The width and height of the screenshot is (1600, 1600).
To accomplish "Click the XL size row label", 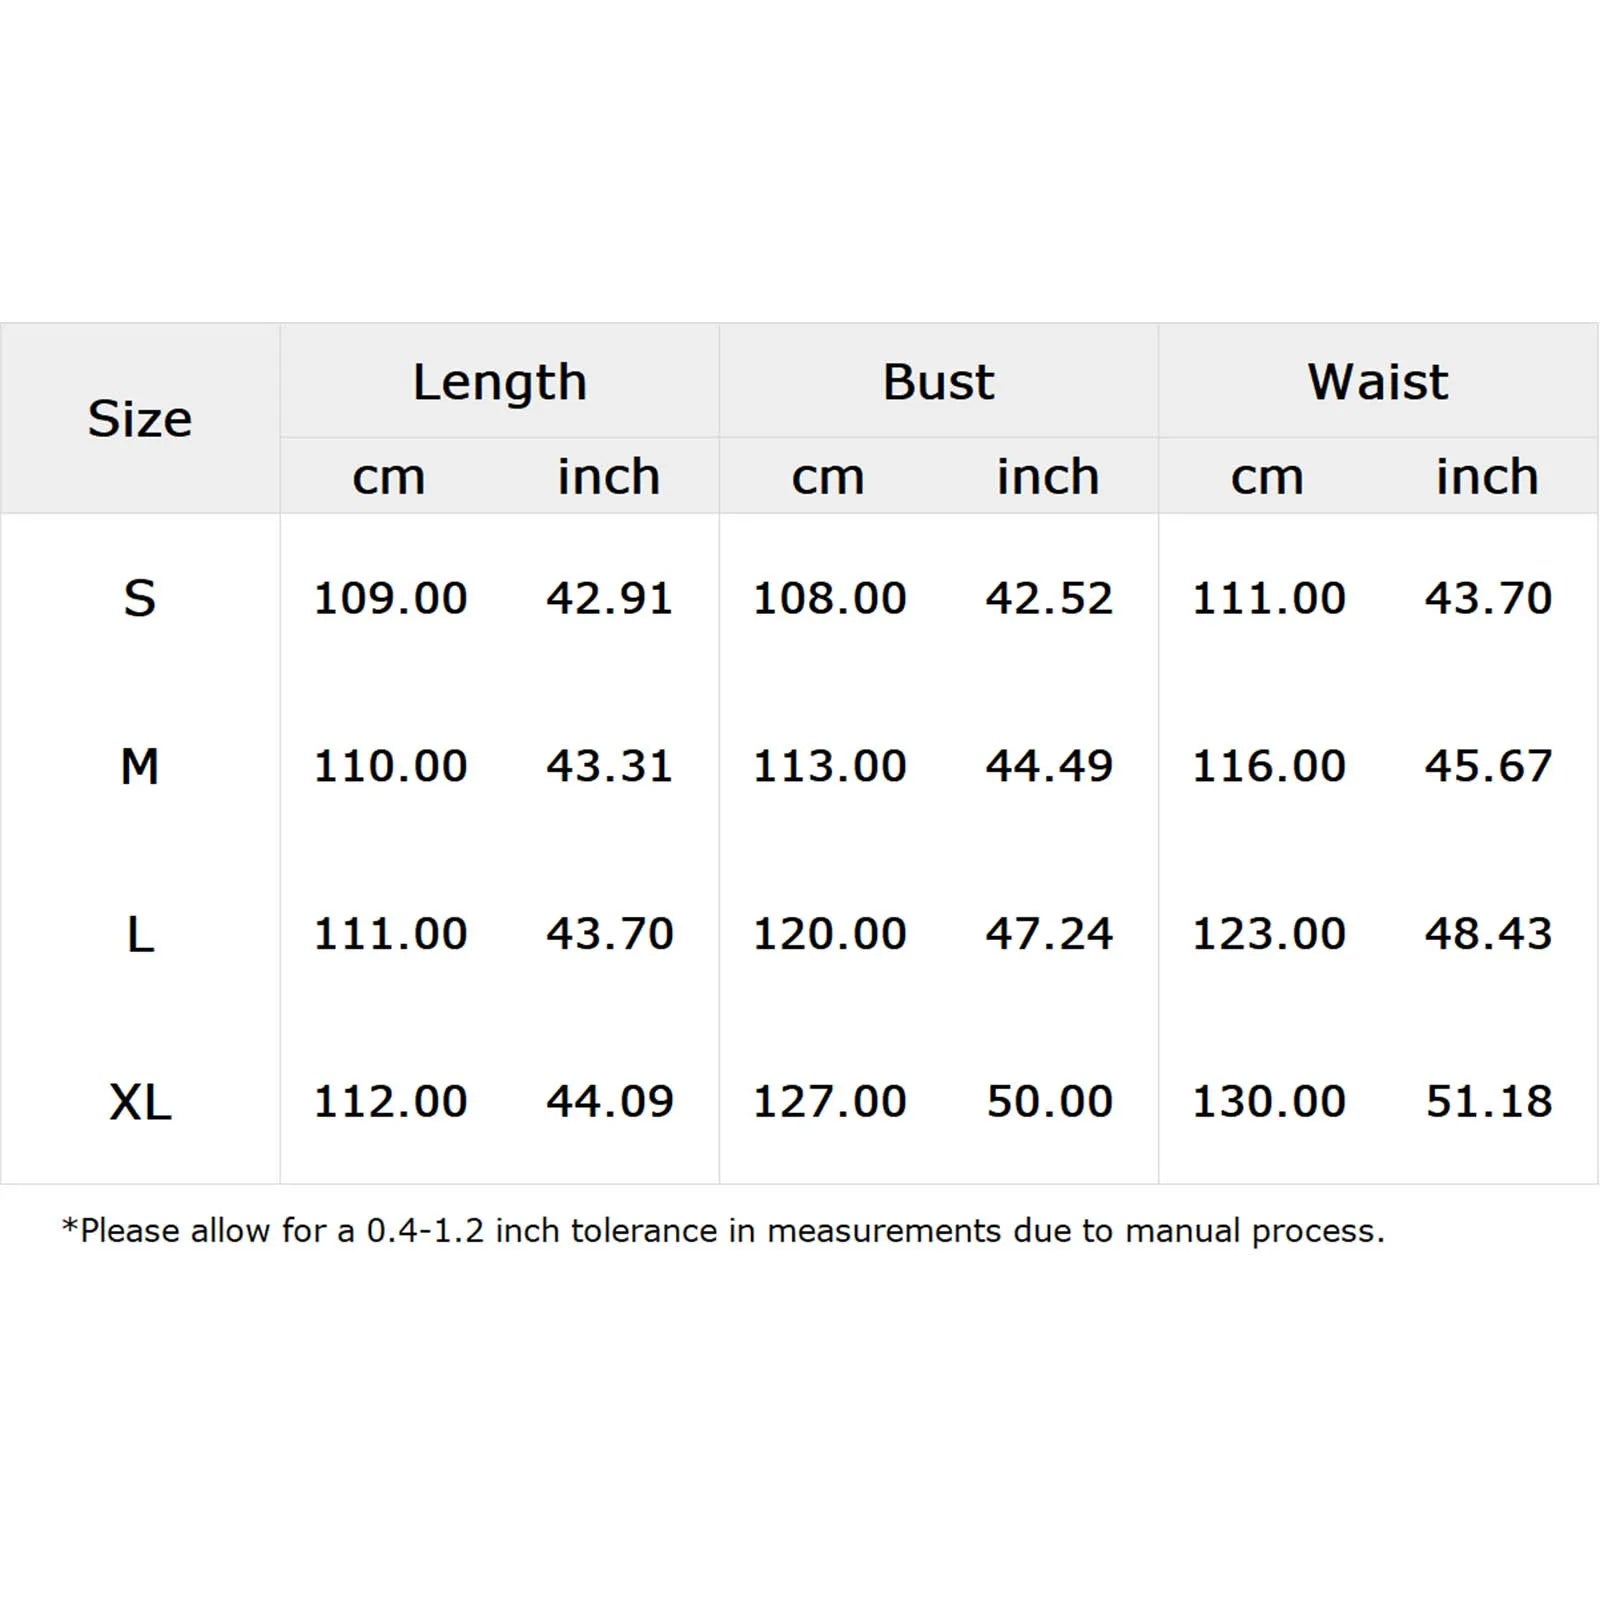I will pos(140,1103).
